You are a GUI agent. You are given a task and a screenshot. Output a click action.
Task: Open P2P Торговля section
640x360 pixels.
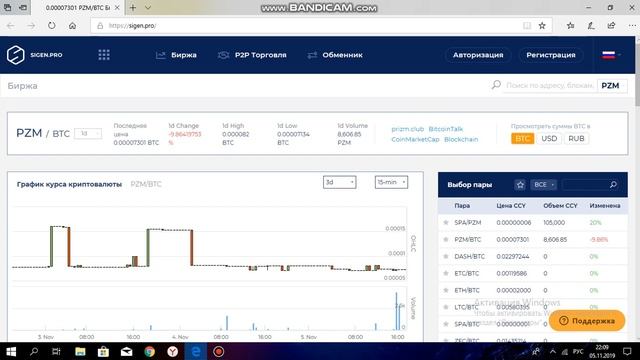click(x=252, y=55)
